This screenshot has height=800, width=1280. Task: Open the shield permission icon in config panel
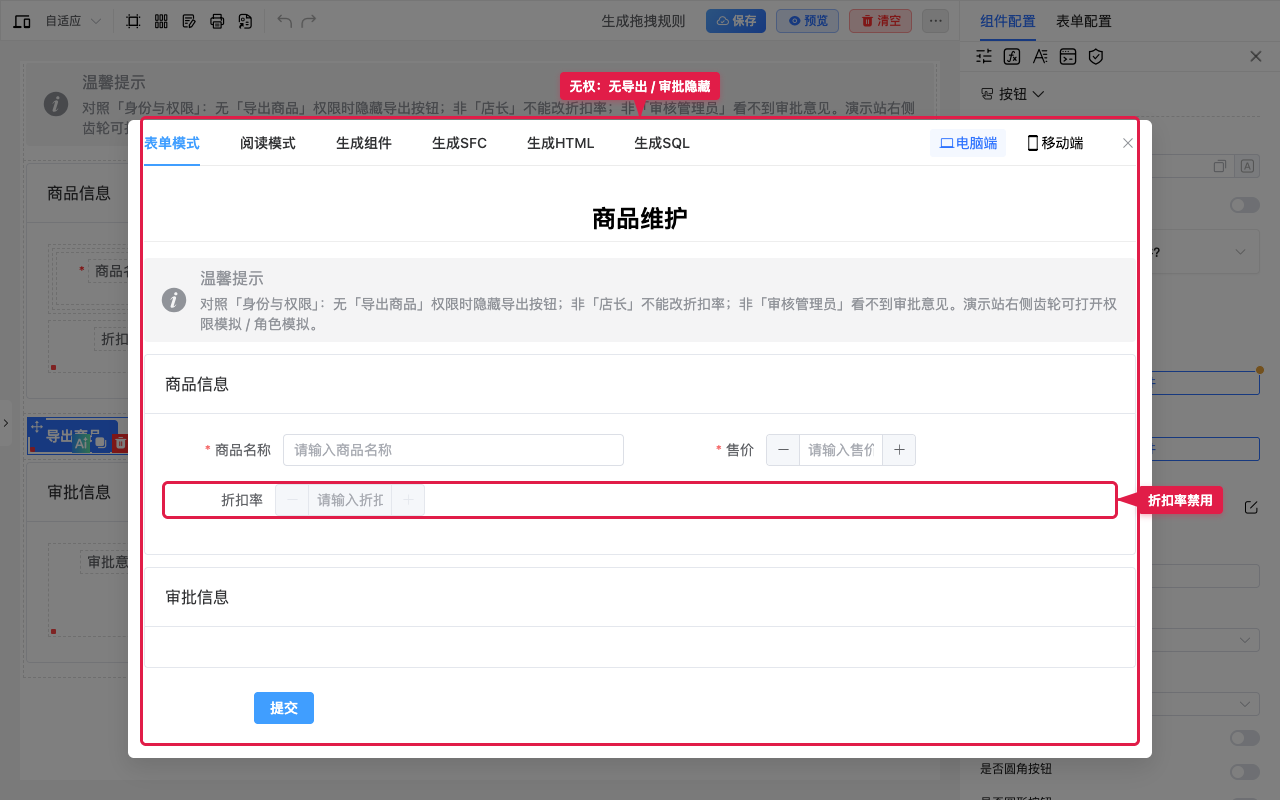[x=1096, y=57]
